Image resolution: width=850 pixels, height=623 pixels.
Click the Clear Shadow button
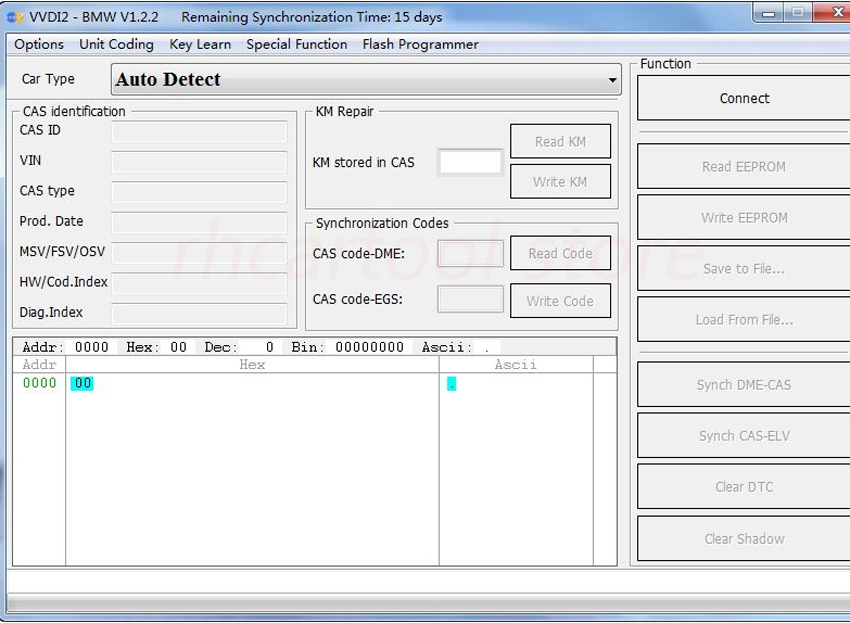[x=744, y=538]
